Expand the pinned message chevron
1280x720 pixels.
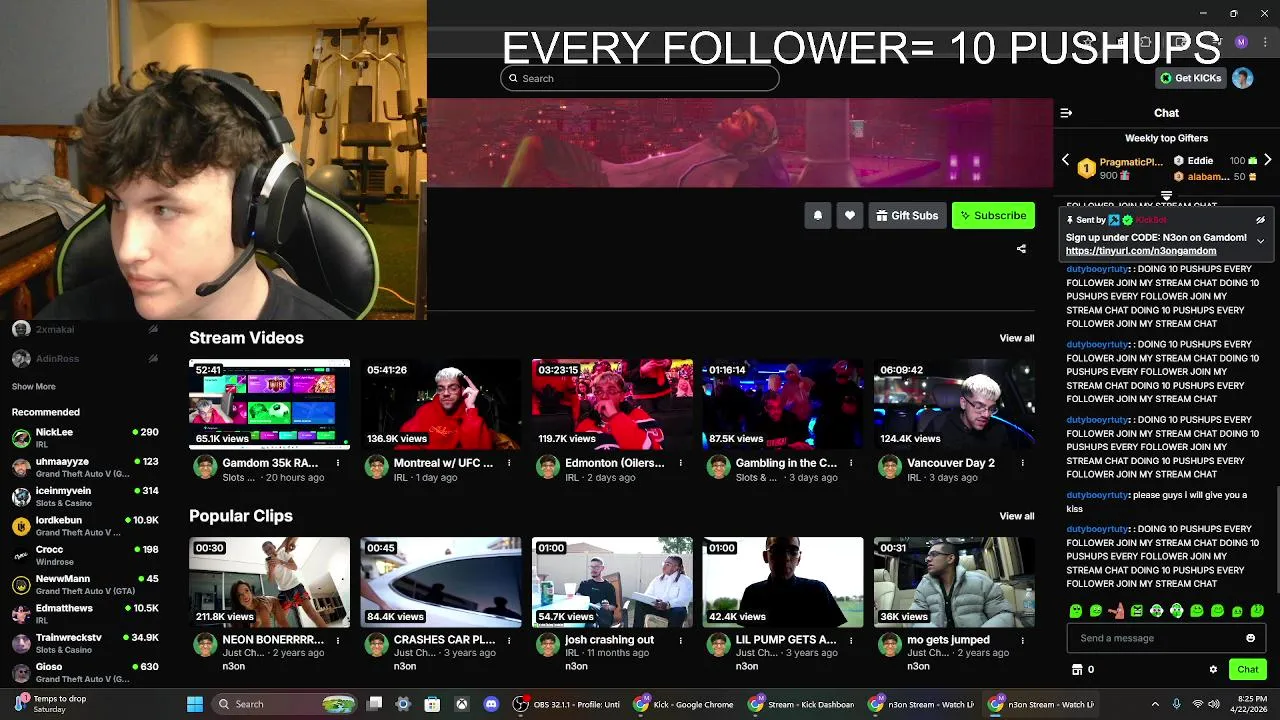pyautogui.click(x=1260, y=241)
